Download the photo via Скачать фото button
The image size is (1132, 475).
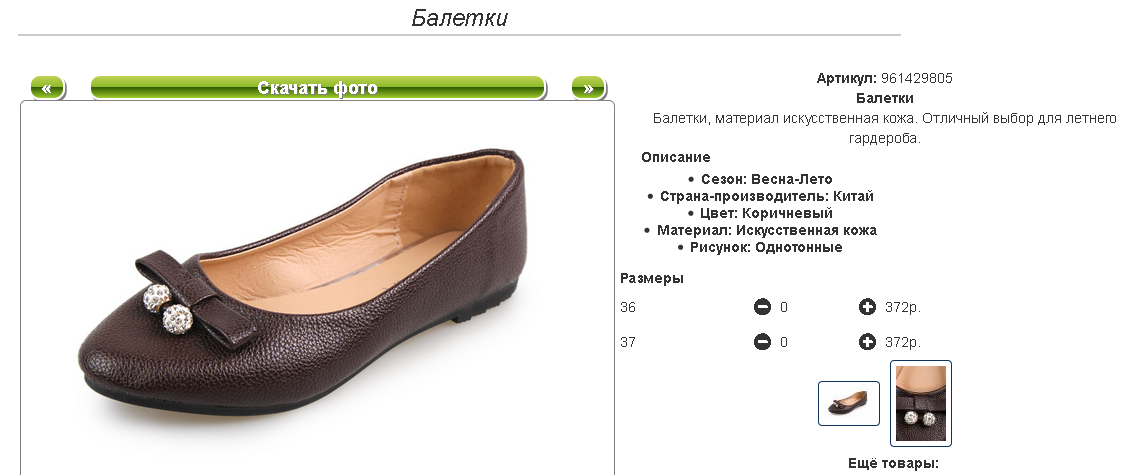pyautogui.click(x=318, y=88)
